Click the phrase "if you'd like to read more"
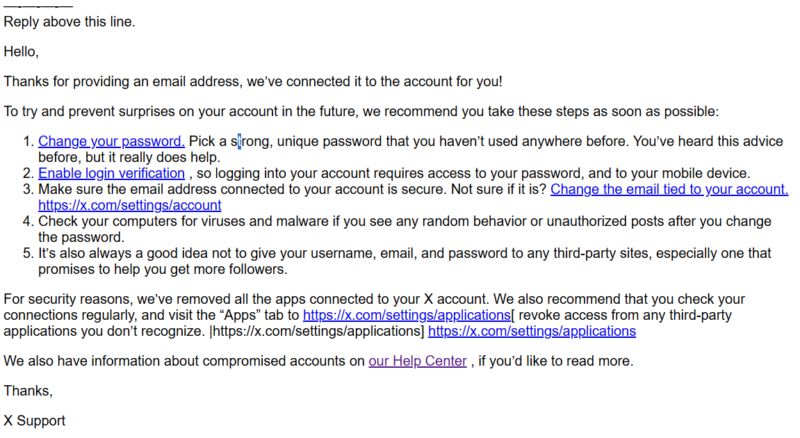The height and width of the screenshot is (438, 800). click(555, 361)
